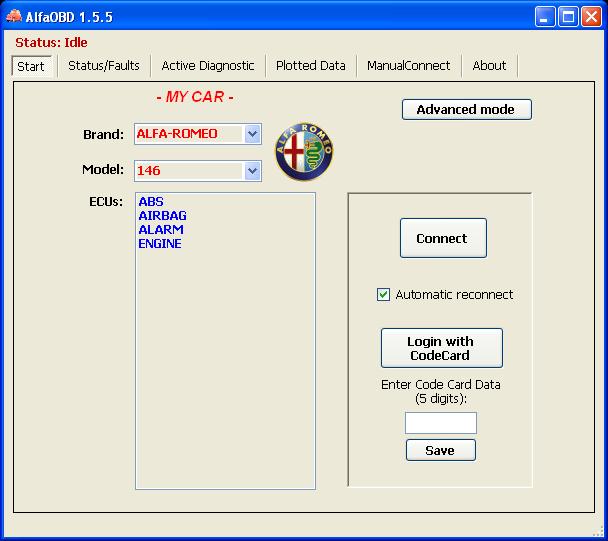Click the - MY CAR - heading

click(195, 97)
